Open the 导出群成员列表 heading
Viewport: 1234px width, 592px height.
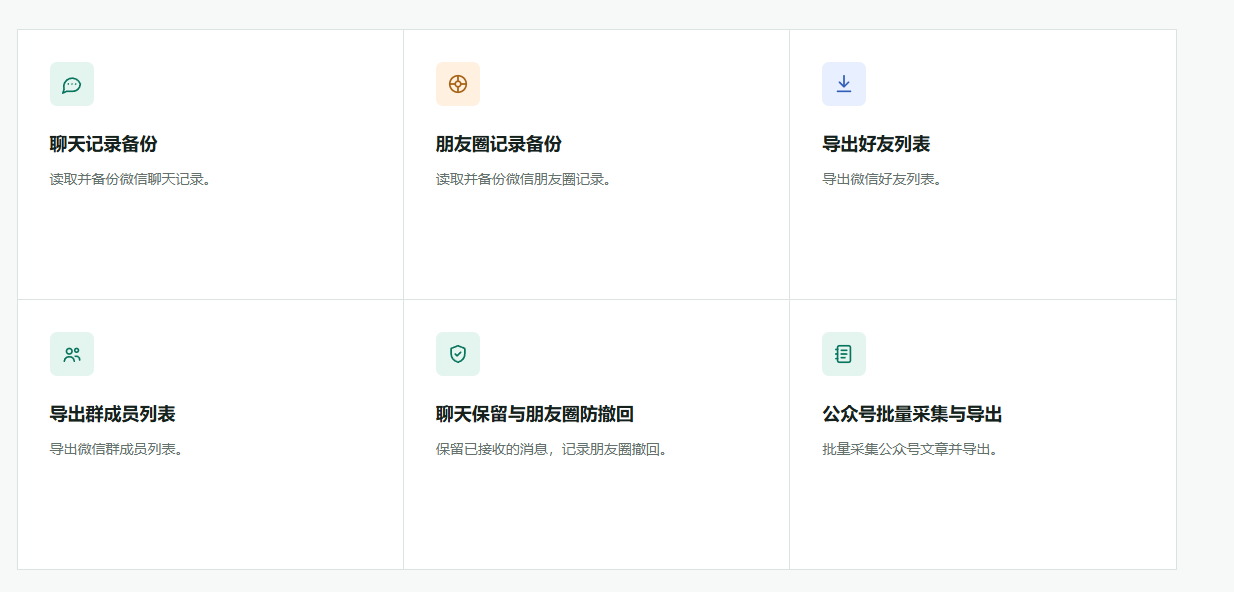click(113, 414)
